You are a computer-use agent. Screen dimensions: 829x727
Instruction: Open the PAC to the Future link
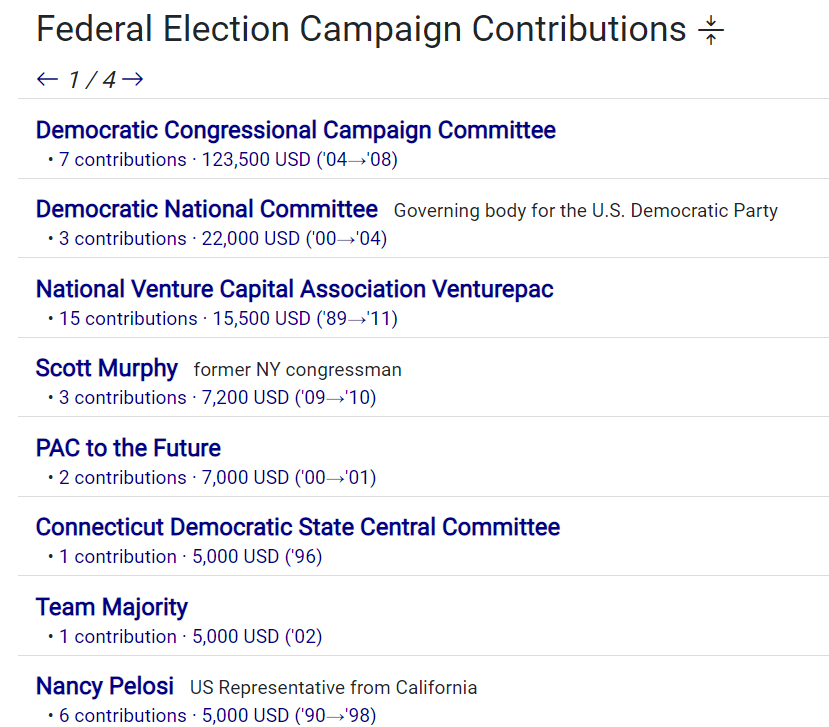[128, 448]
